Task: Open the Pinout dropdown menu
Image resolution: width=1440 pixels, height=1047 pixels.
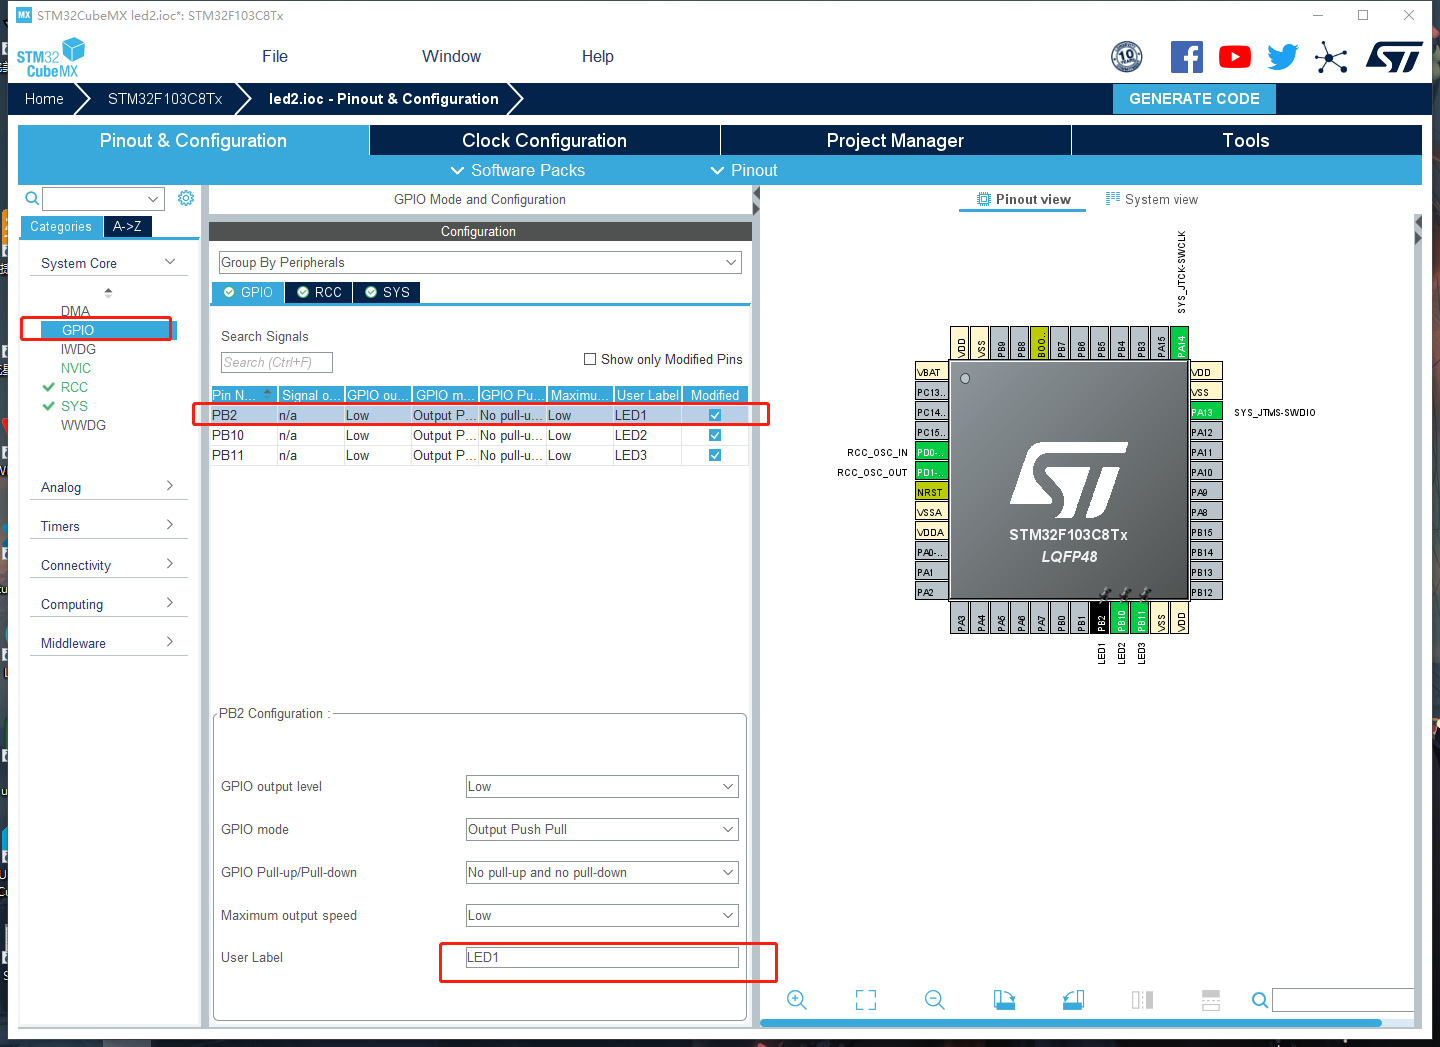Action: coord(744,170)
